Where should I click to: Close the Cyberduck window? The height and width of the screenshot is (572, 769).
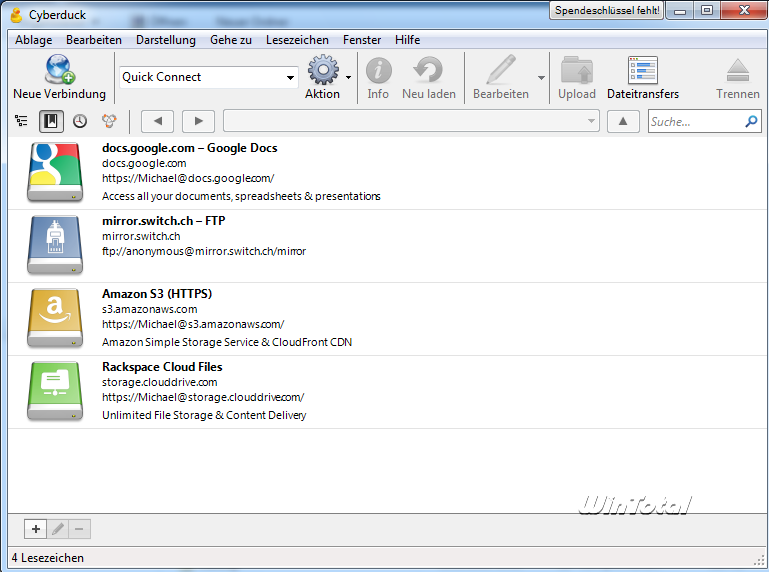[744, 10]
